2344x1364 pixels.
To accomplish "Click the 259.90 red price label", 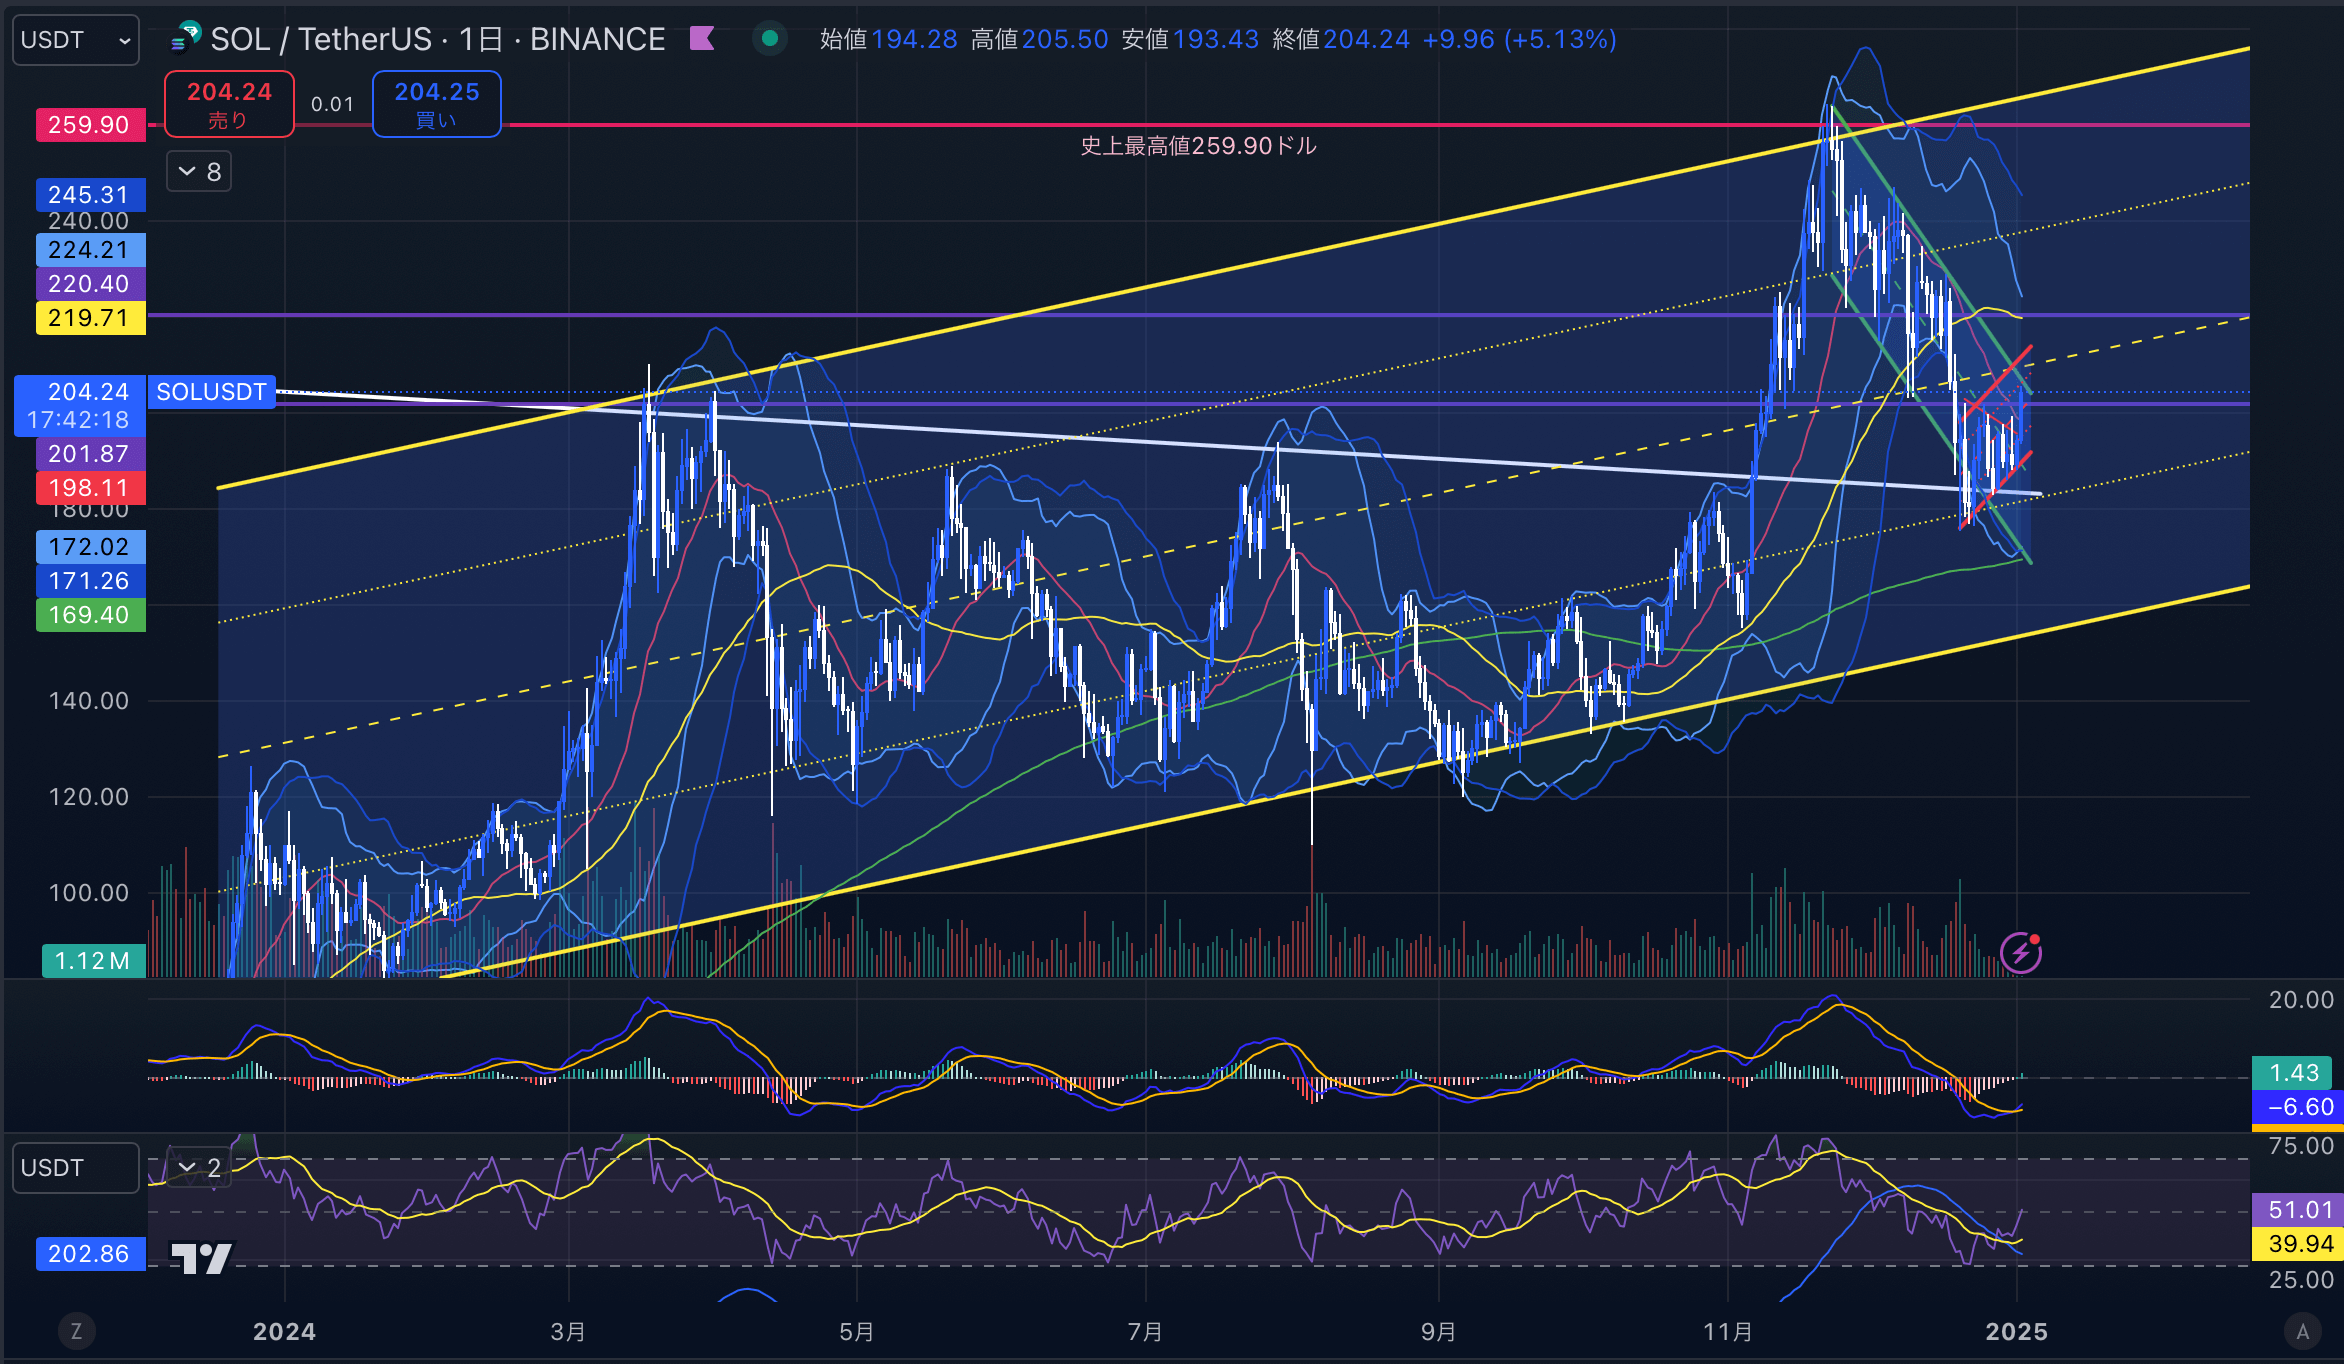I will [90, 125].
